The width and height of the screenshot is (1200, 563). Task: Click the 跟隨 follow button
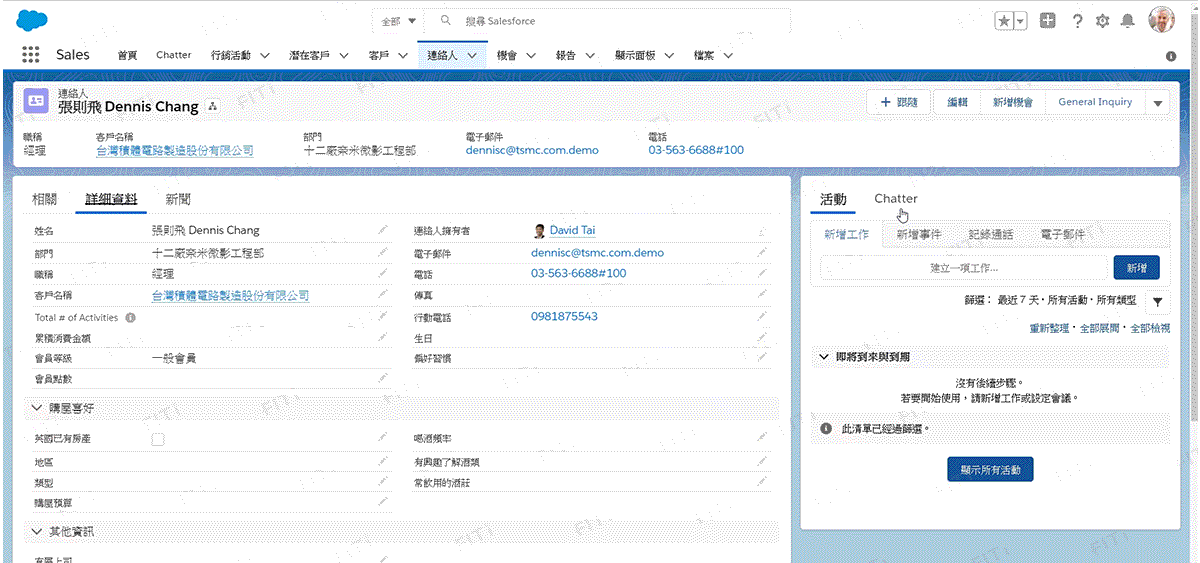(899, 102)
